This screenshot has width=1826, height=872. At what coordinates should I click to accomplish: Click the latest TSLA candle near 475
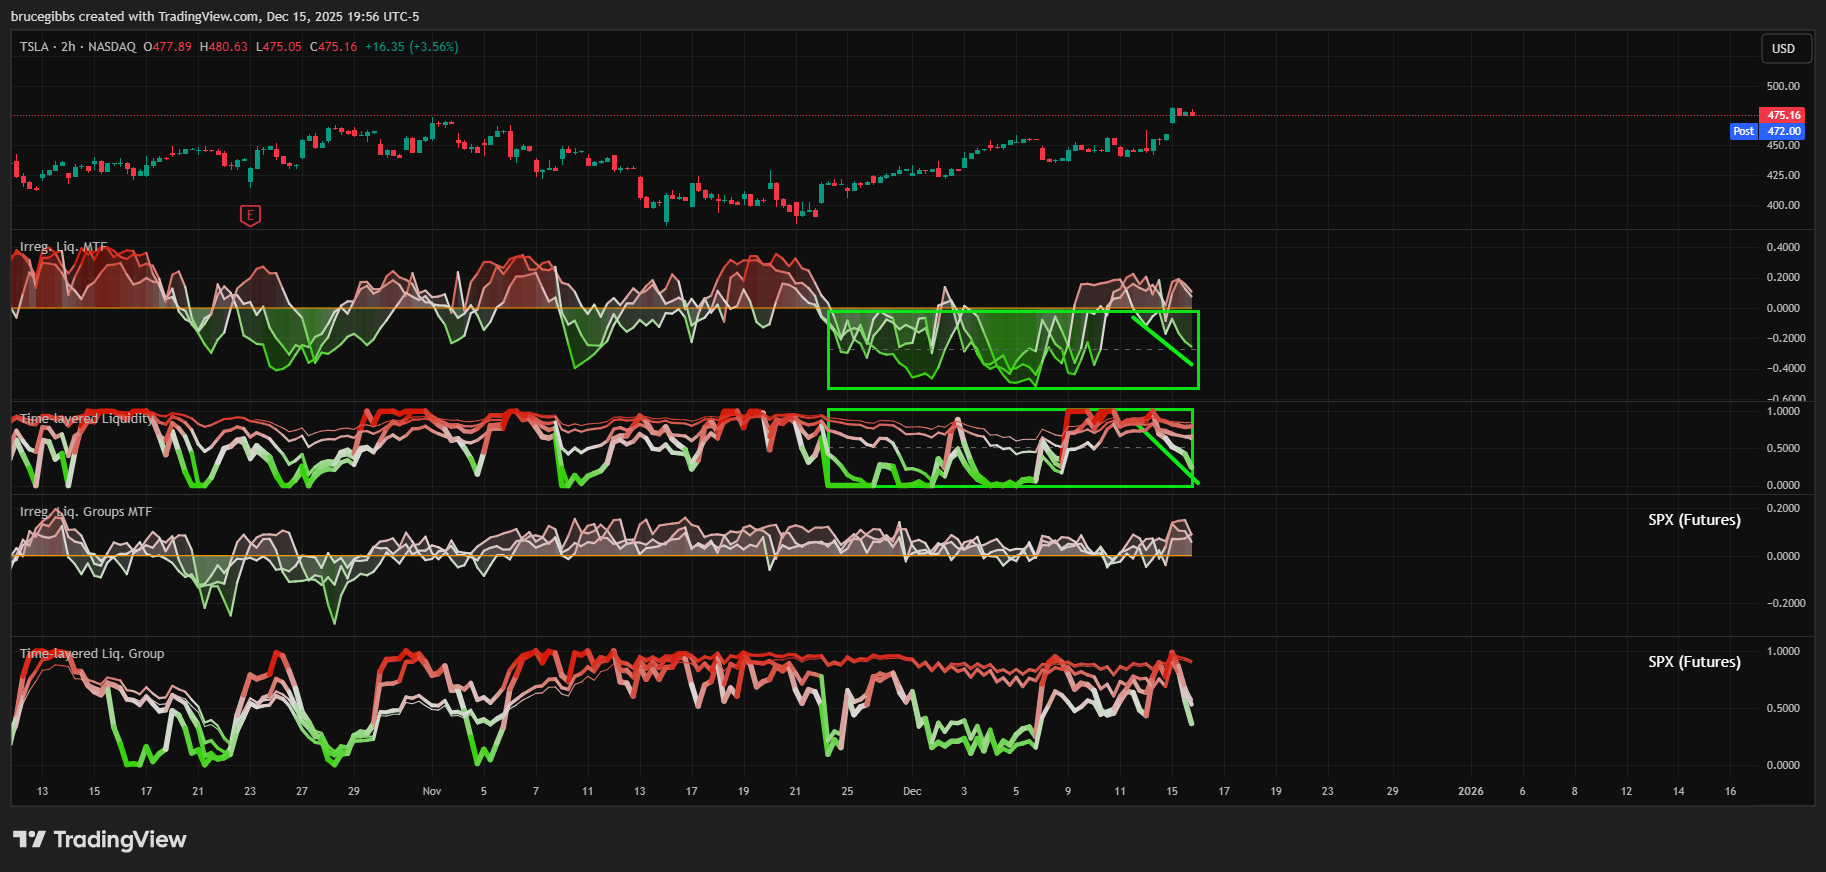1191,113
